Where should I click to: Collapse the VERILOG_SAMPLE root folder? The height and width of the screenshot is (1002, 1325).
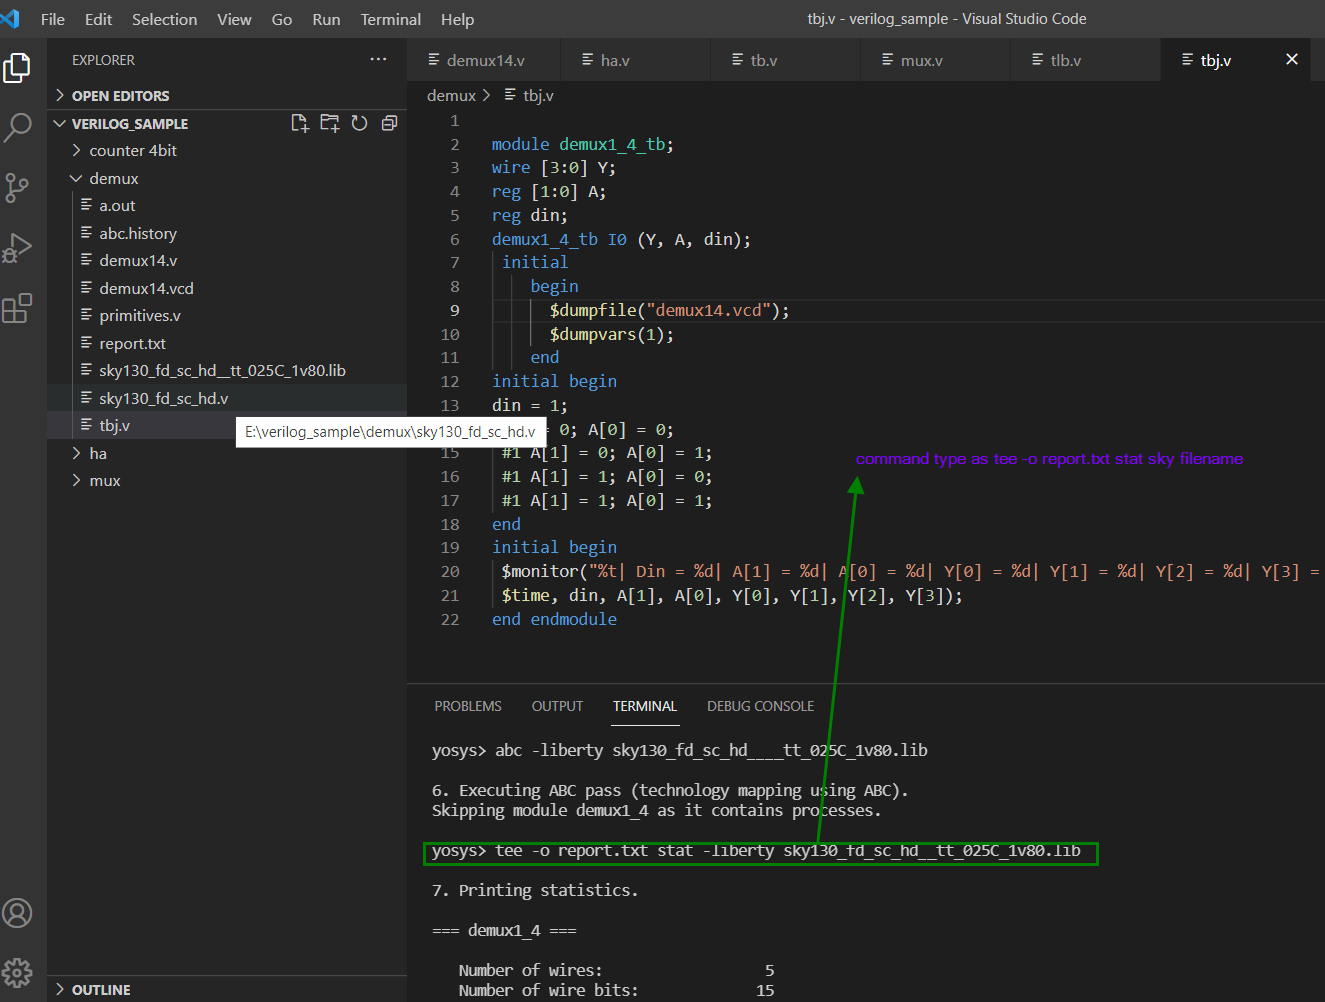click(129, 124)
